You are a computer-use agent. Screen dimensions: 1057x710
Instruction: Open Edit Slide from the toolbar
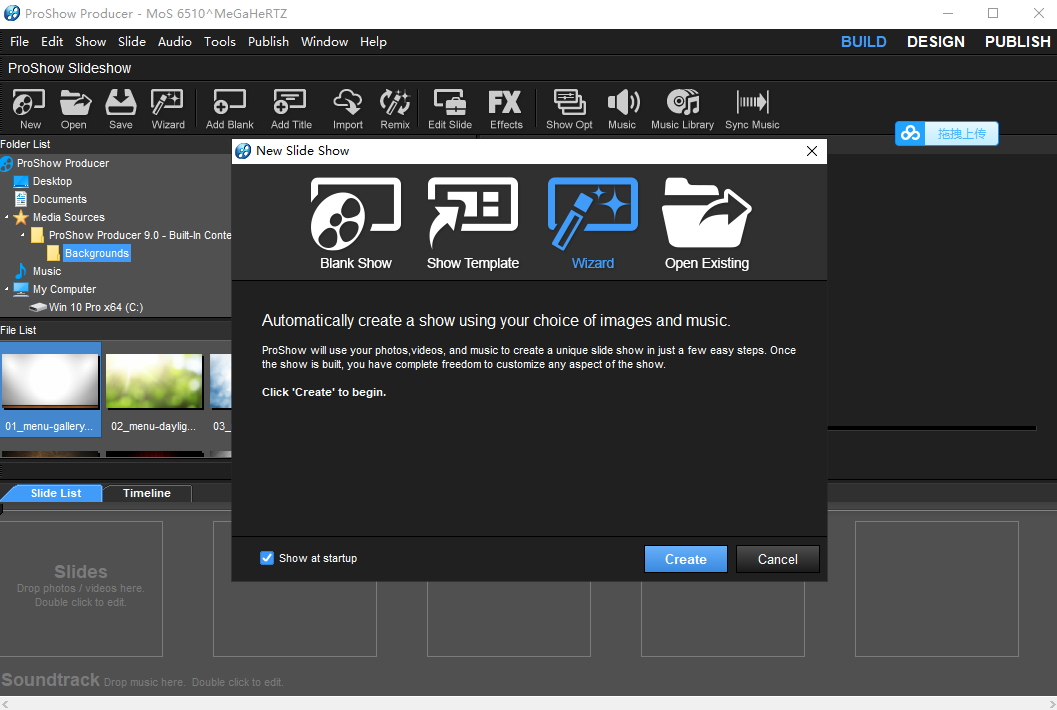[450, 109]
